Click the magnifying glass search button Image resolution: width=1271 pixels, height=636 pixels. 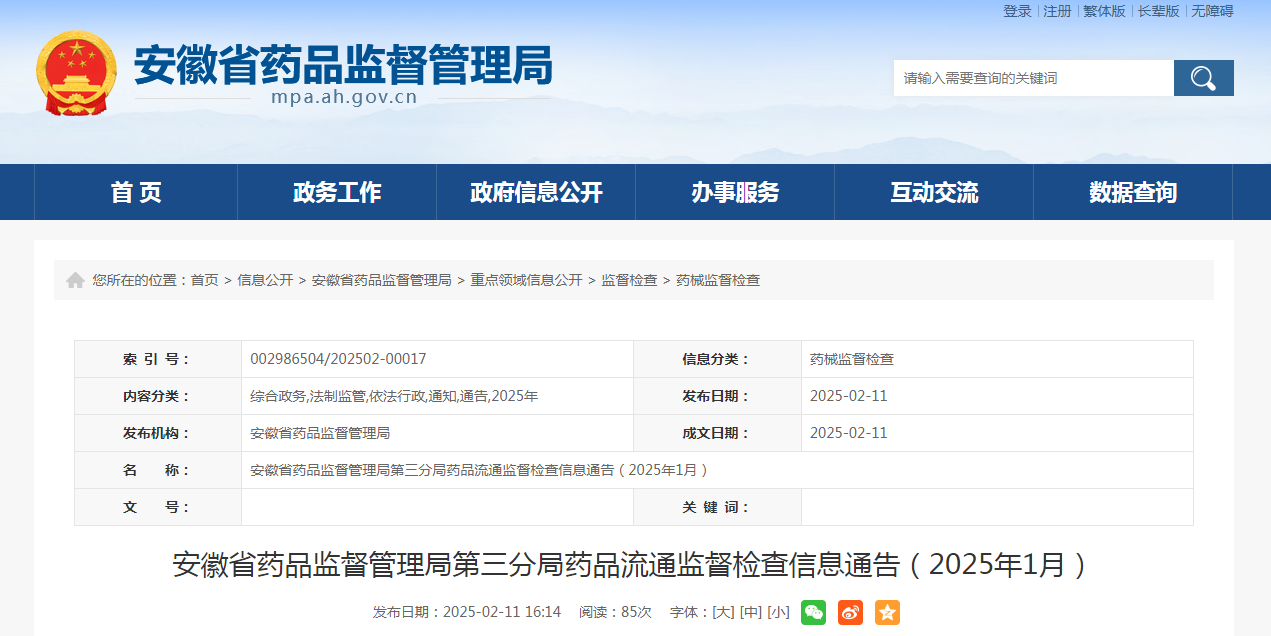pyautogui.click(x=1203, y=78)
